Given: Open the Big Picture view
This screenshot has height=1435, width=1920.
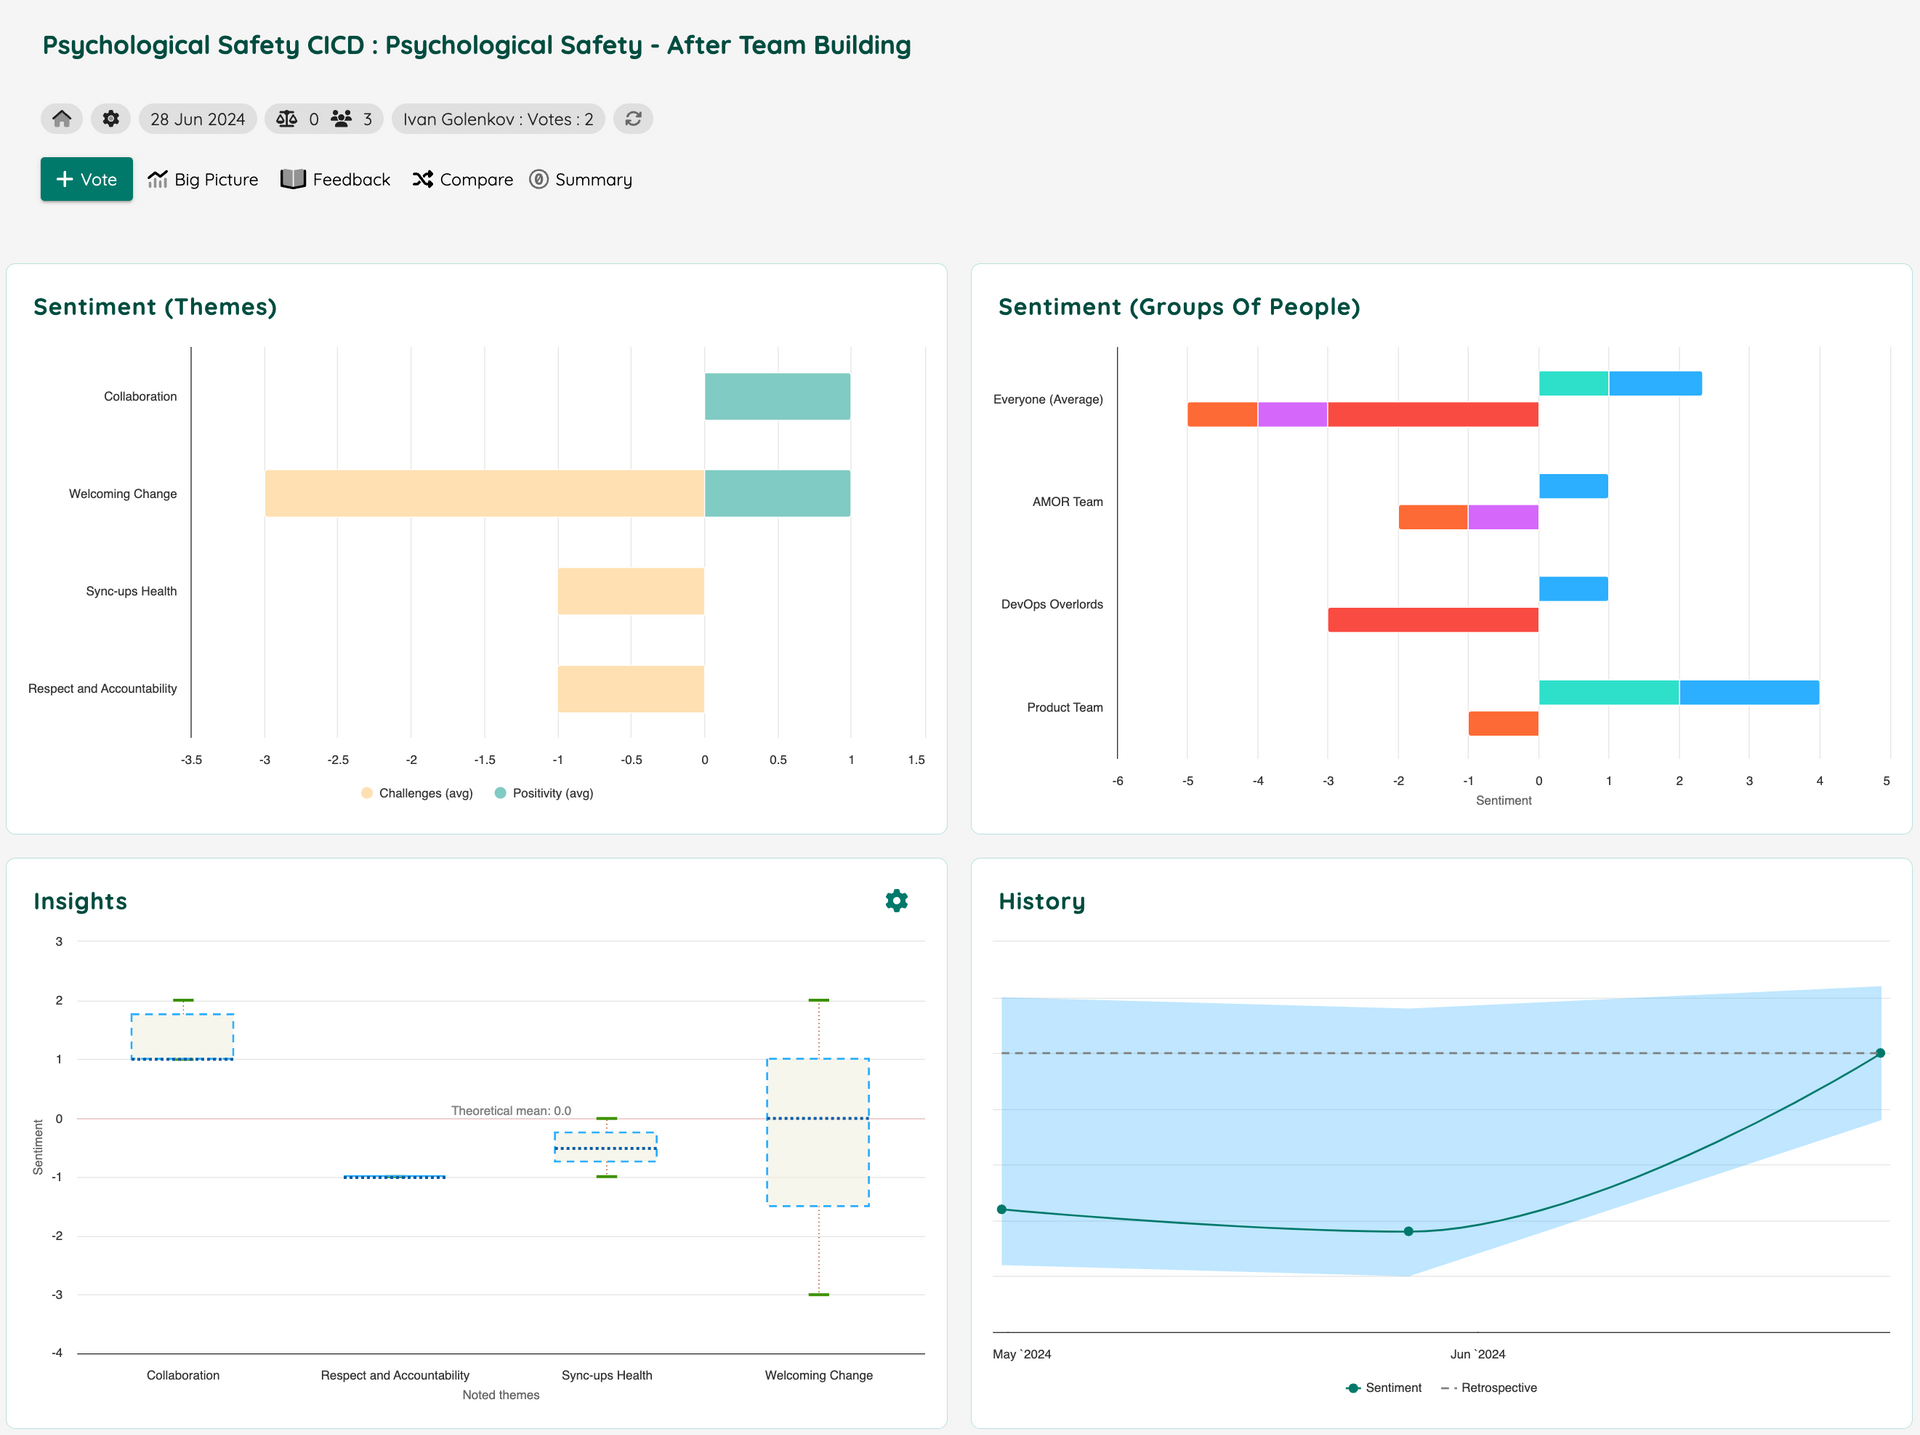Looking at the screenshot, I should tap(203, 180).
